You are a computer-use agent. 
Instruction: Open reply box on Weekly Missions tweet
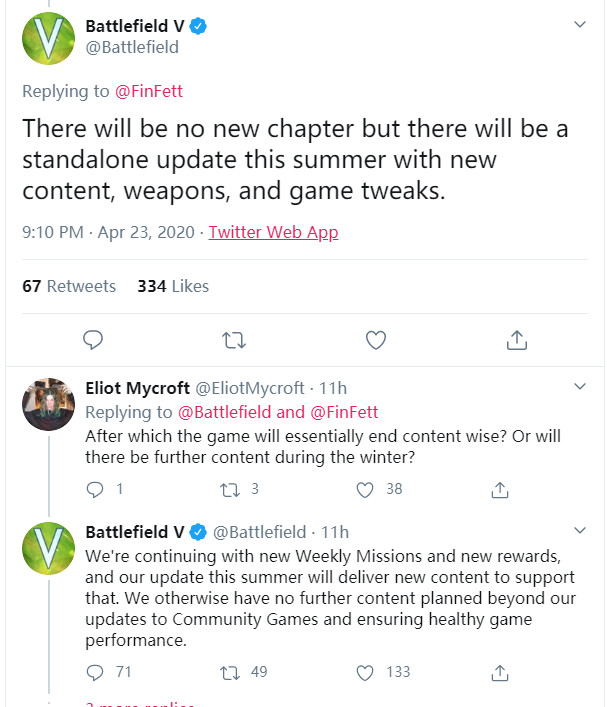[96, 671]
